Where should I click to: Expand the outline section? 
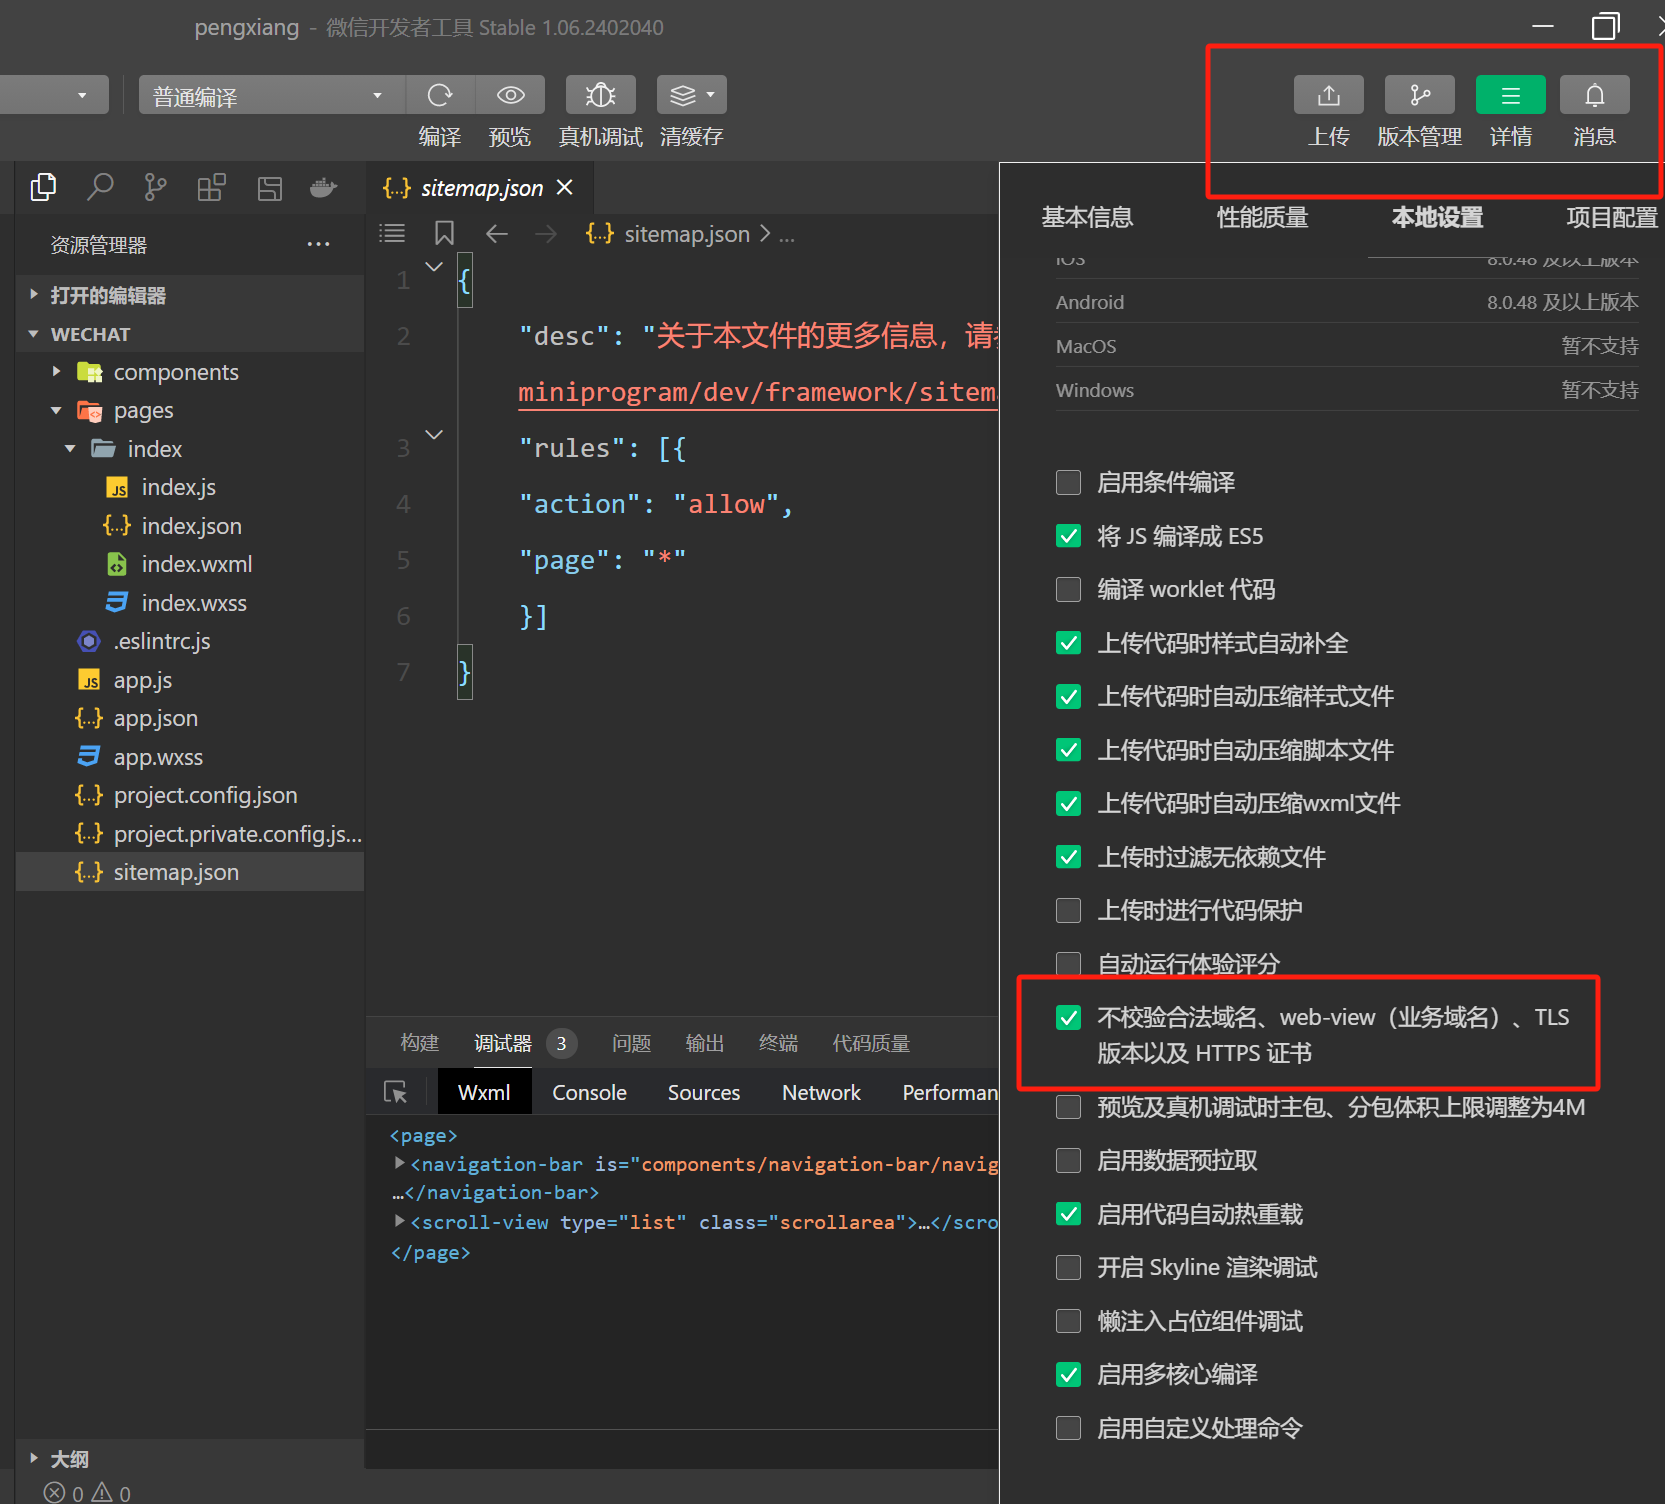[34, 1458]
